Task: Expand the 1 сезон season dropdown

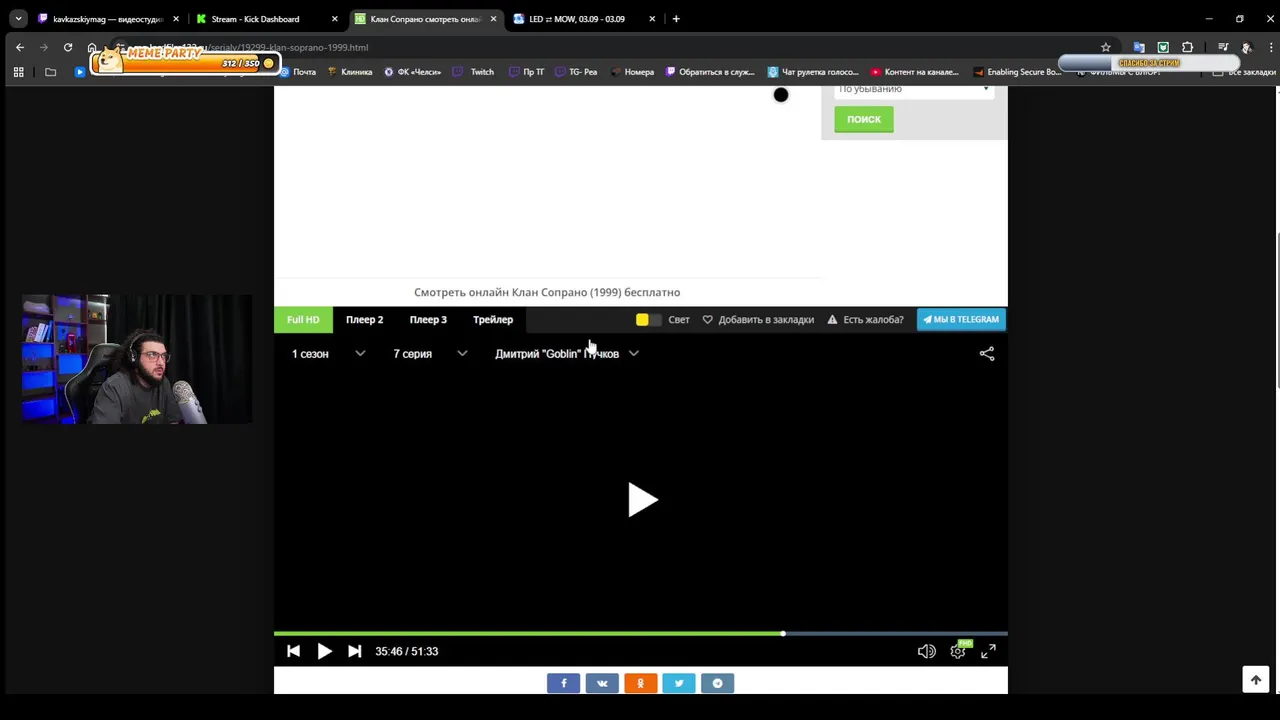Action: pos(328,354)
